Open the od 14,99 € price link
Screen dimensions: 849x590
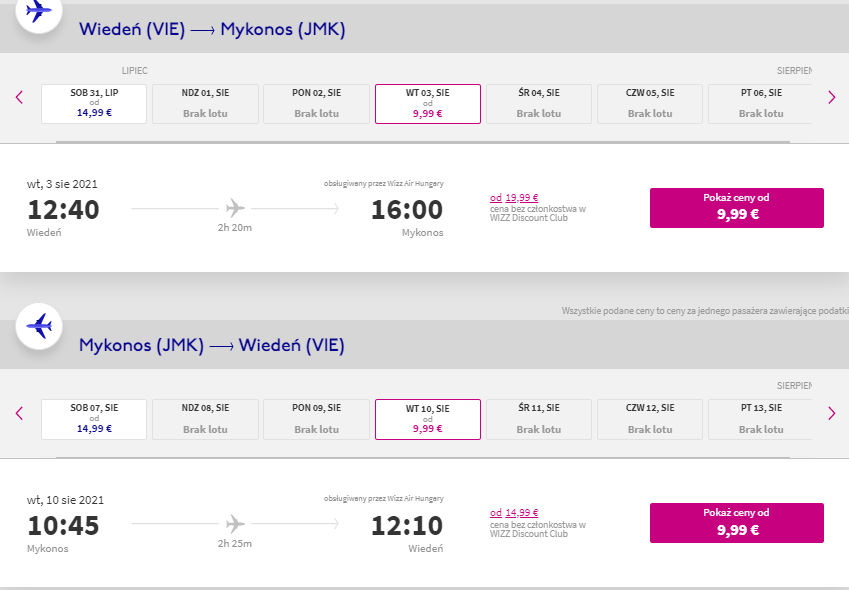pos(514,513)
